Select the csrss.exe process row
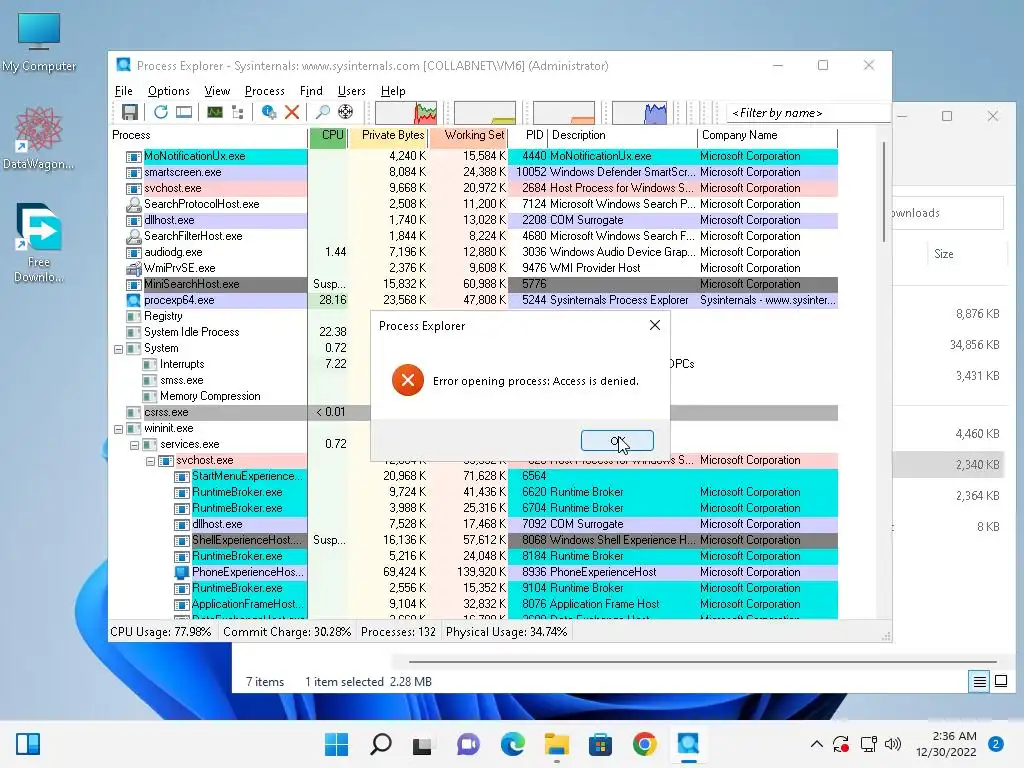 click(x=475, y=413)
